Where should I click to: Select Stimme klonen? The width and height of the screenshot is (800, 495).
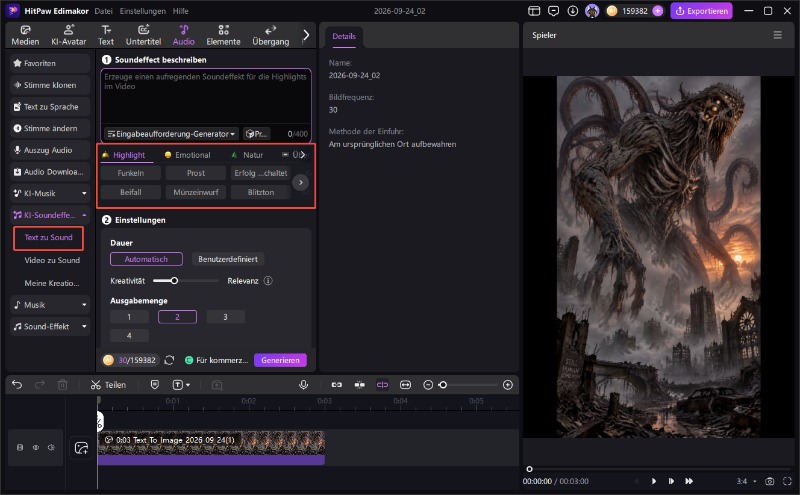coord(50,85)
